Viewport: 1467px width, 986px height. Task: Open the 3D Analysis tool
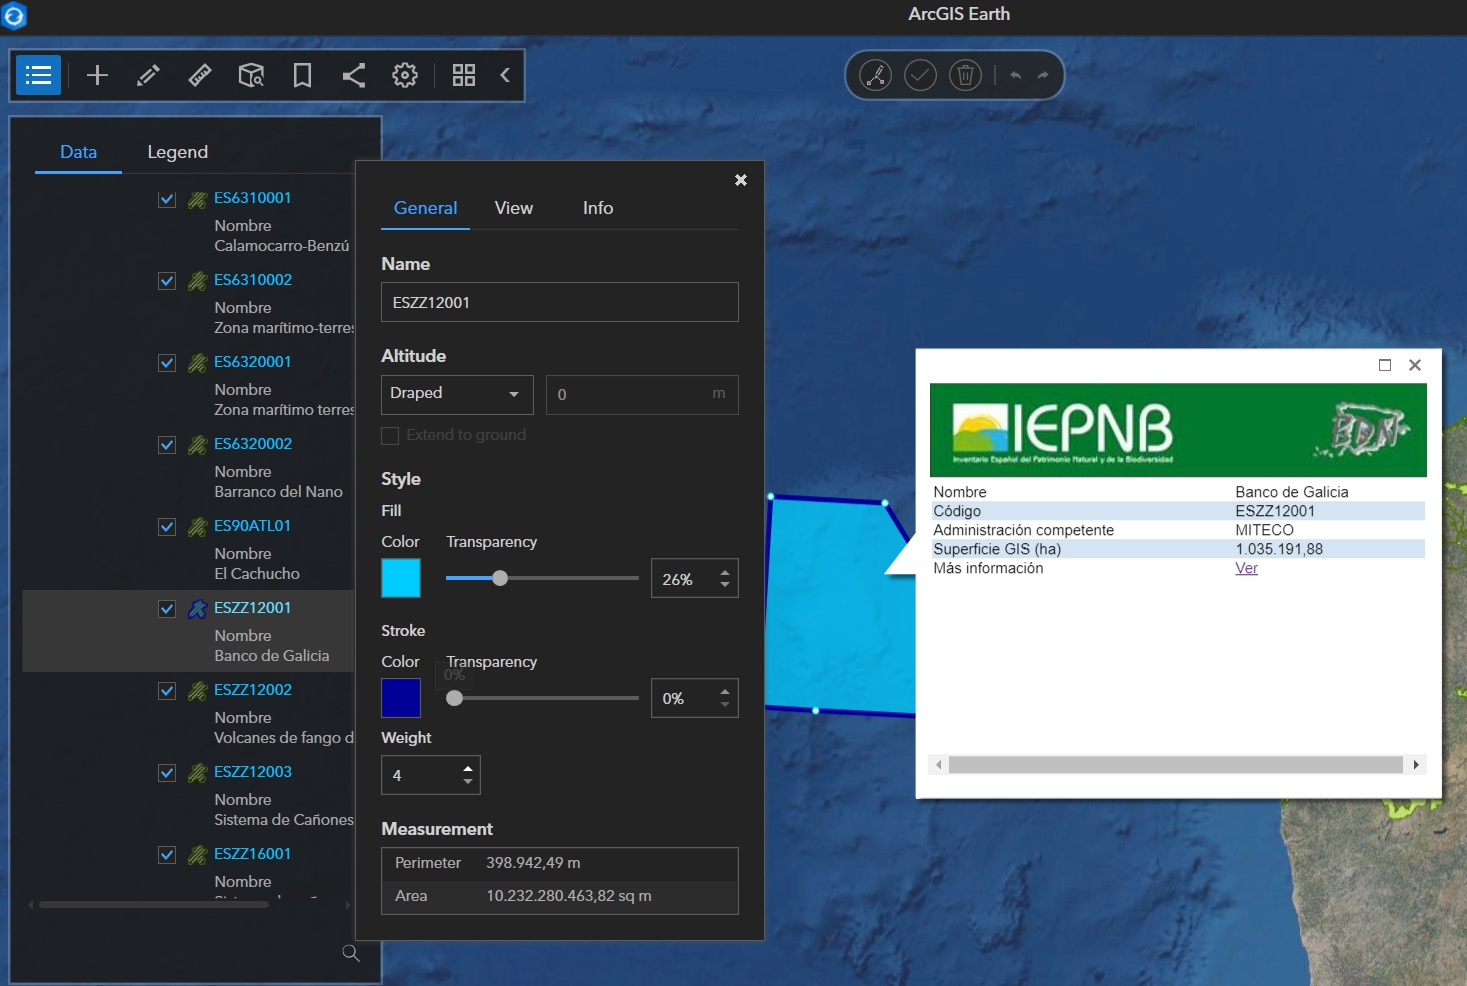[250, 75]
